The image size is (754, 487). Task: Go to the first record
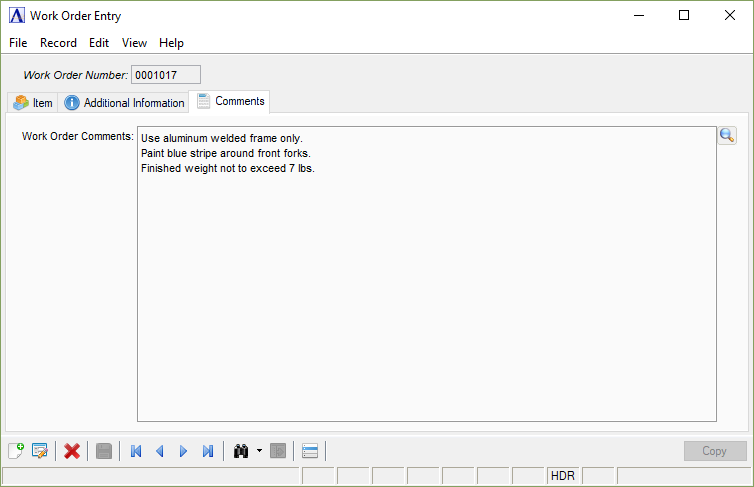tap(136, 451)
